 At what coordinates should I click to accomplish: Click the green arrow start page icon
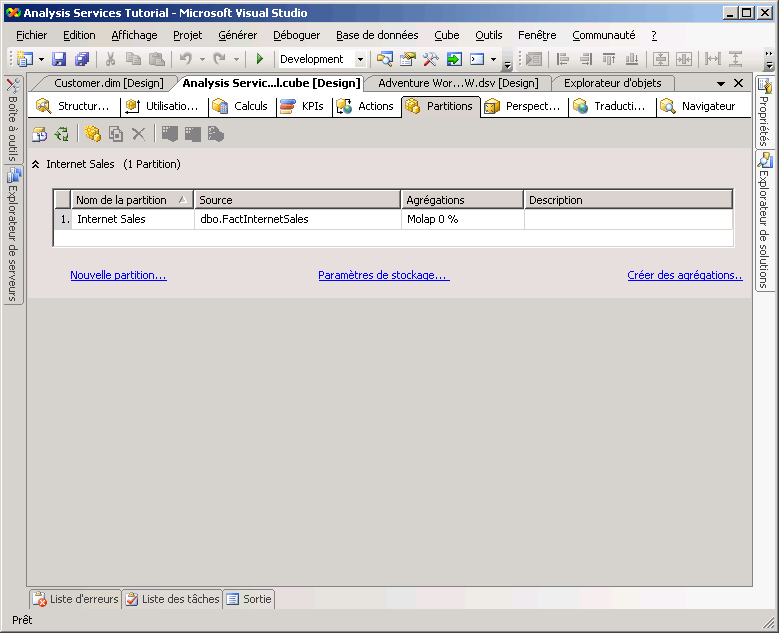click(454, 59)
